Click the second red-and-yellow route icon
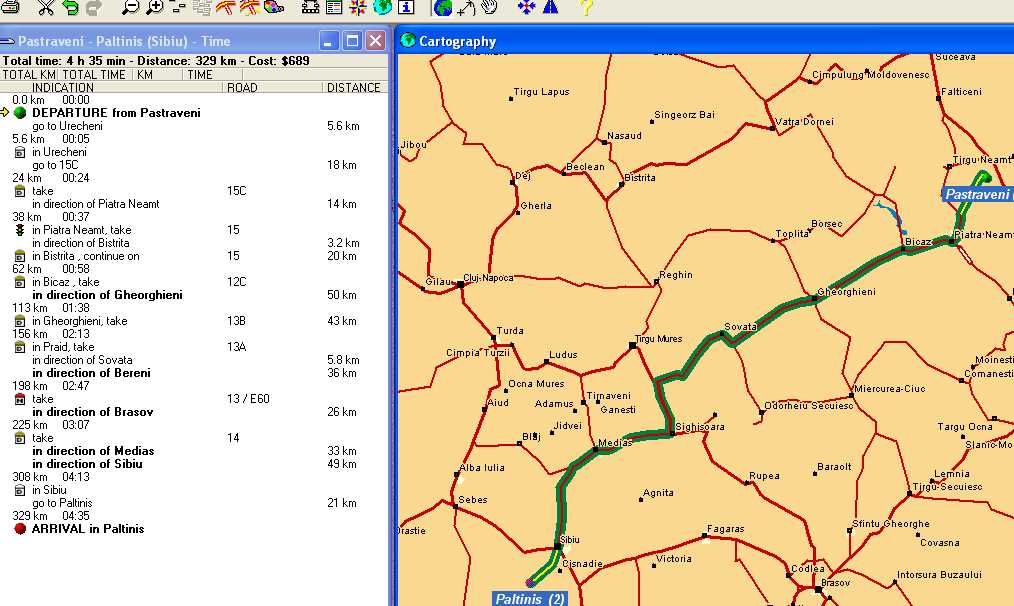 (250, 7)
